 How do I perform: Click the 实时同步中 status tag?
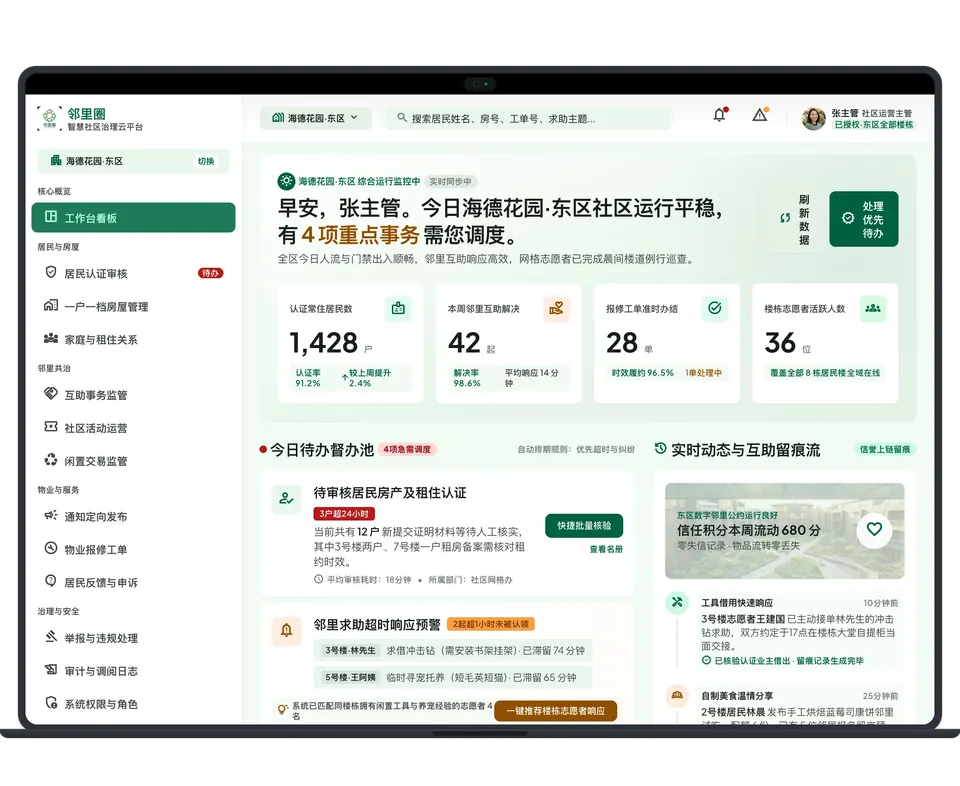pyautogui.click(x=450, y=181)
